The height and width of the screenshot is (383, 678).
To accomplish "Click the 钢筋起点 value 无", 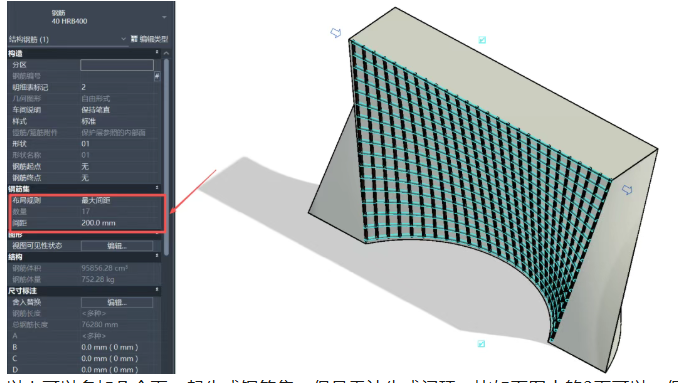I will click(x=85, y=166).
